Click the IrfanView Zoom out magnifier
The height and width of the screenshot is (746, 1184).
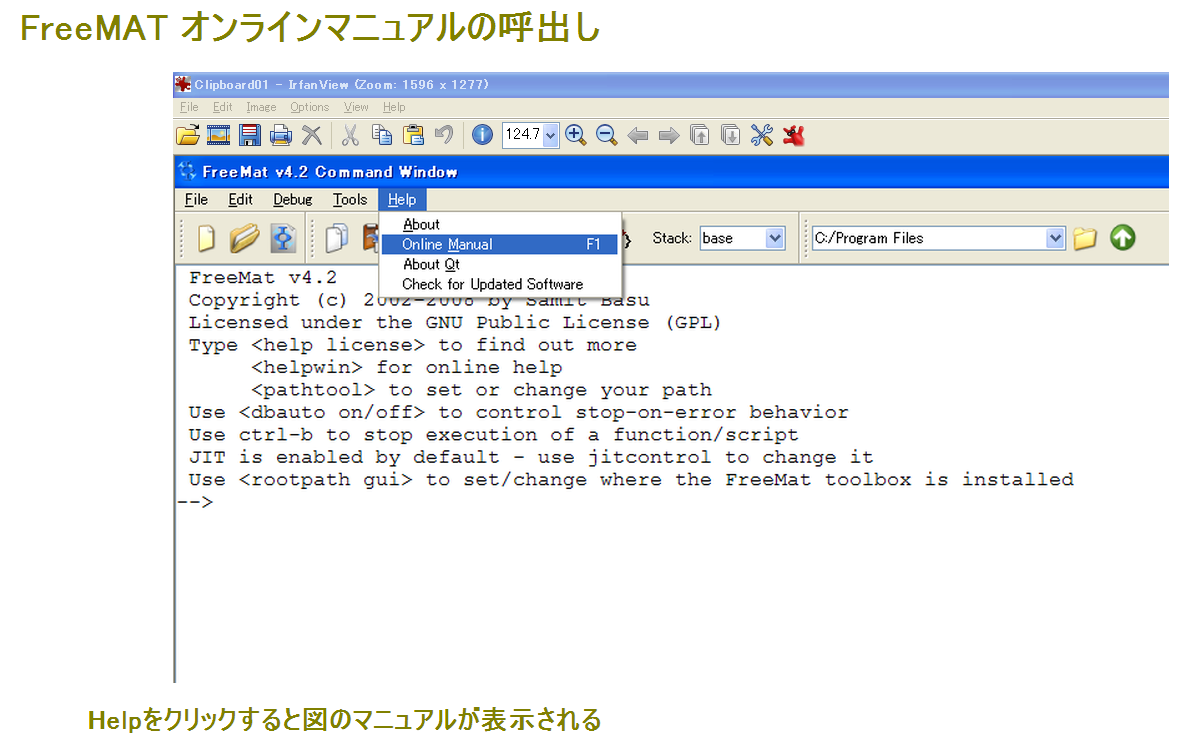point(606,135)
